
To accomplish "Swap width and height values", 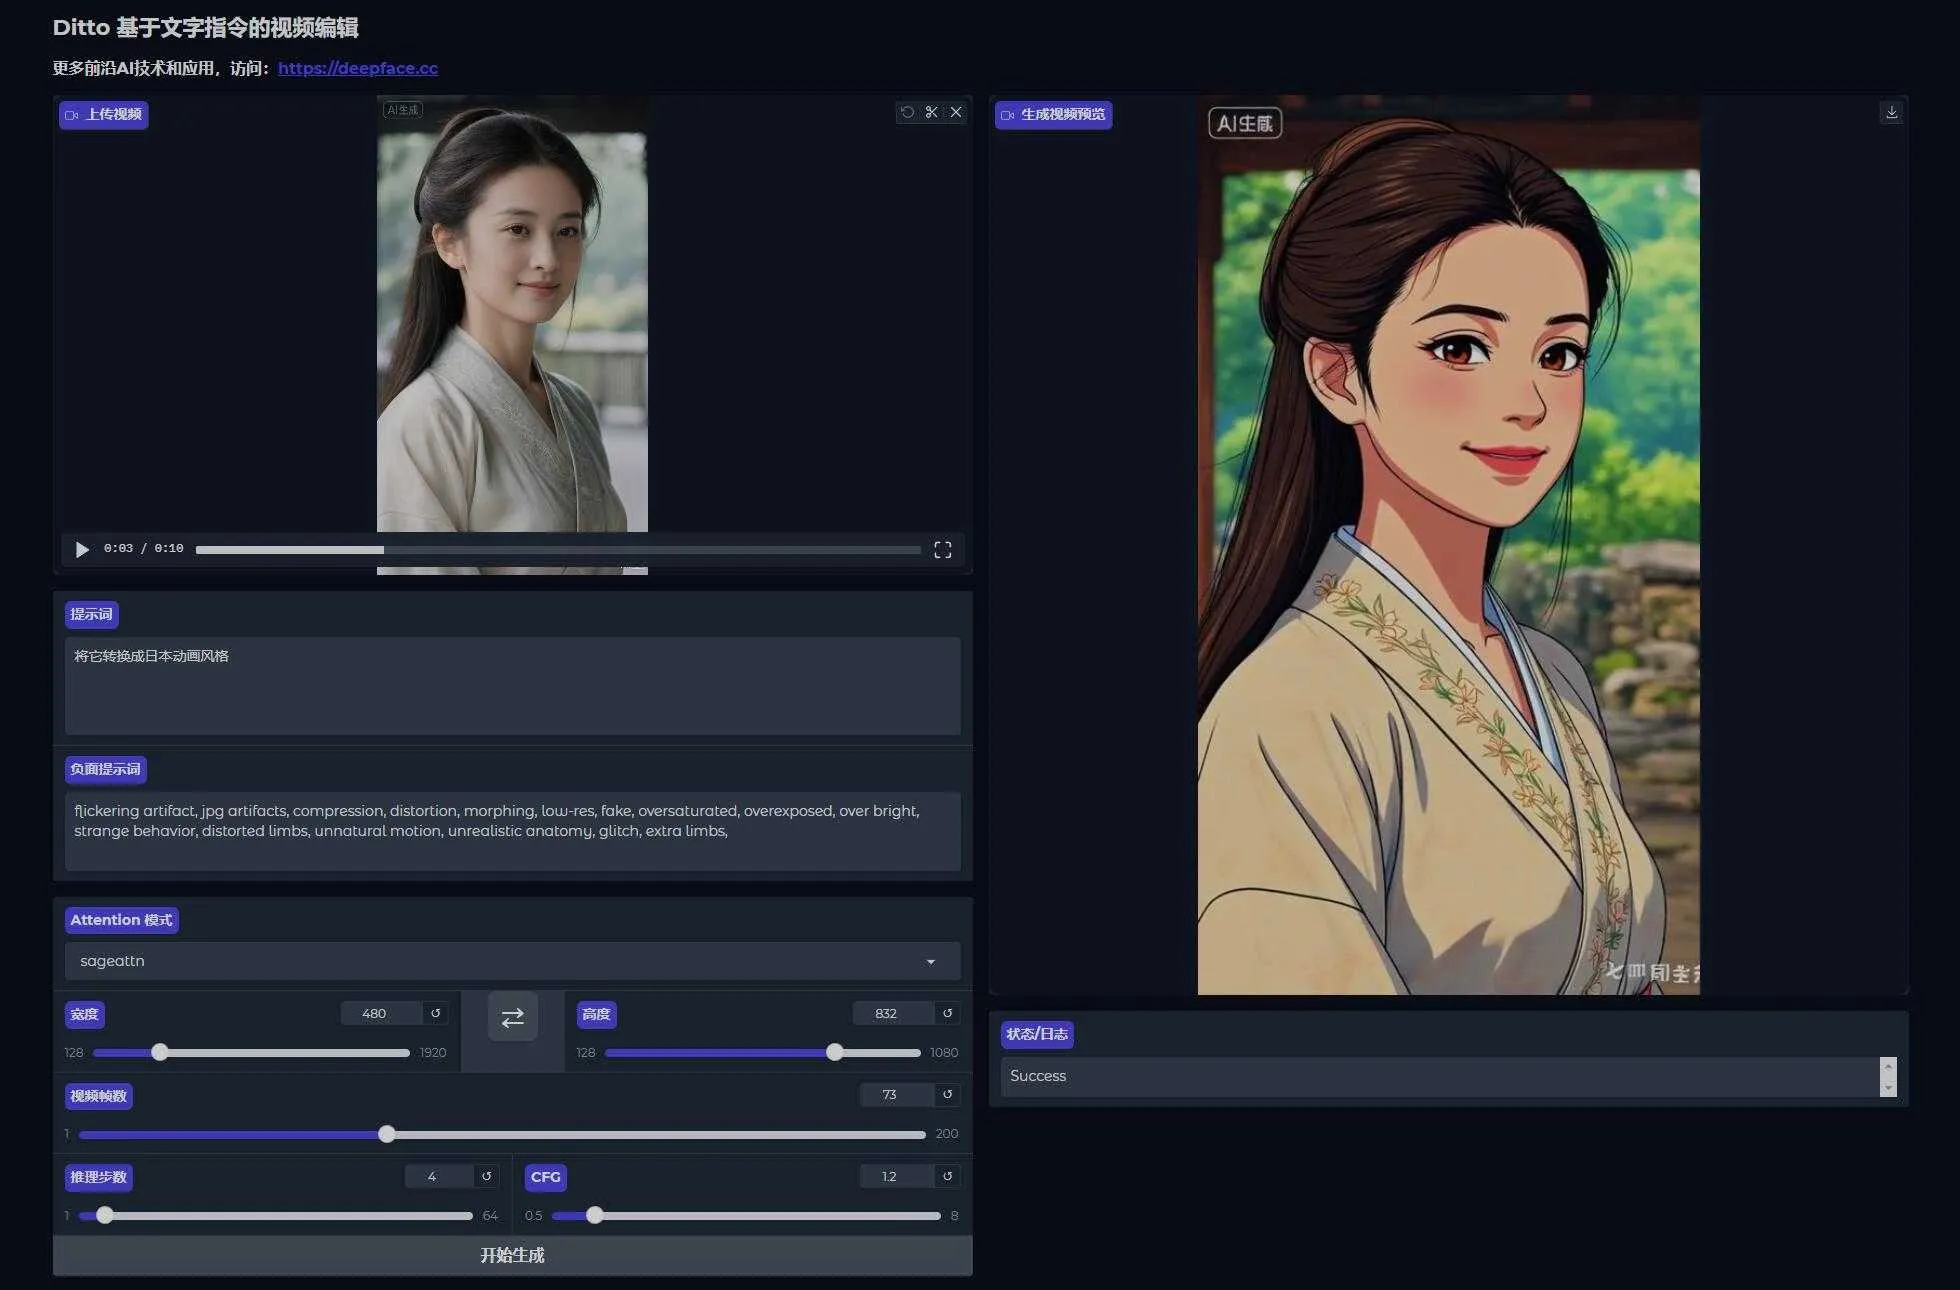I will coord(512,1017).
